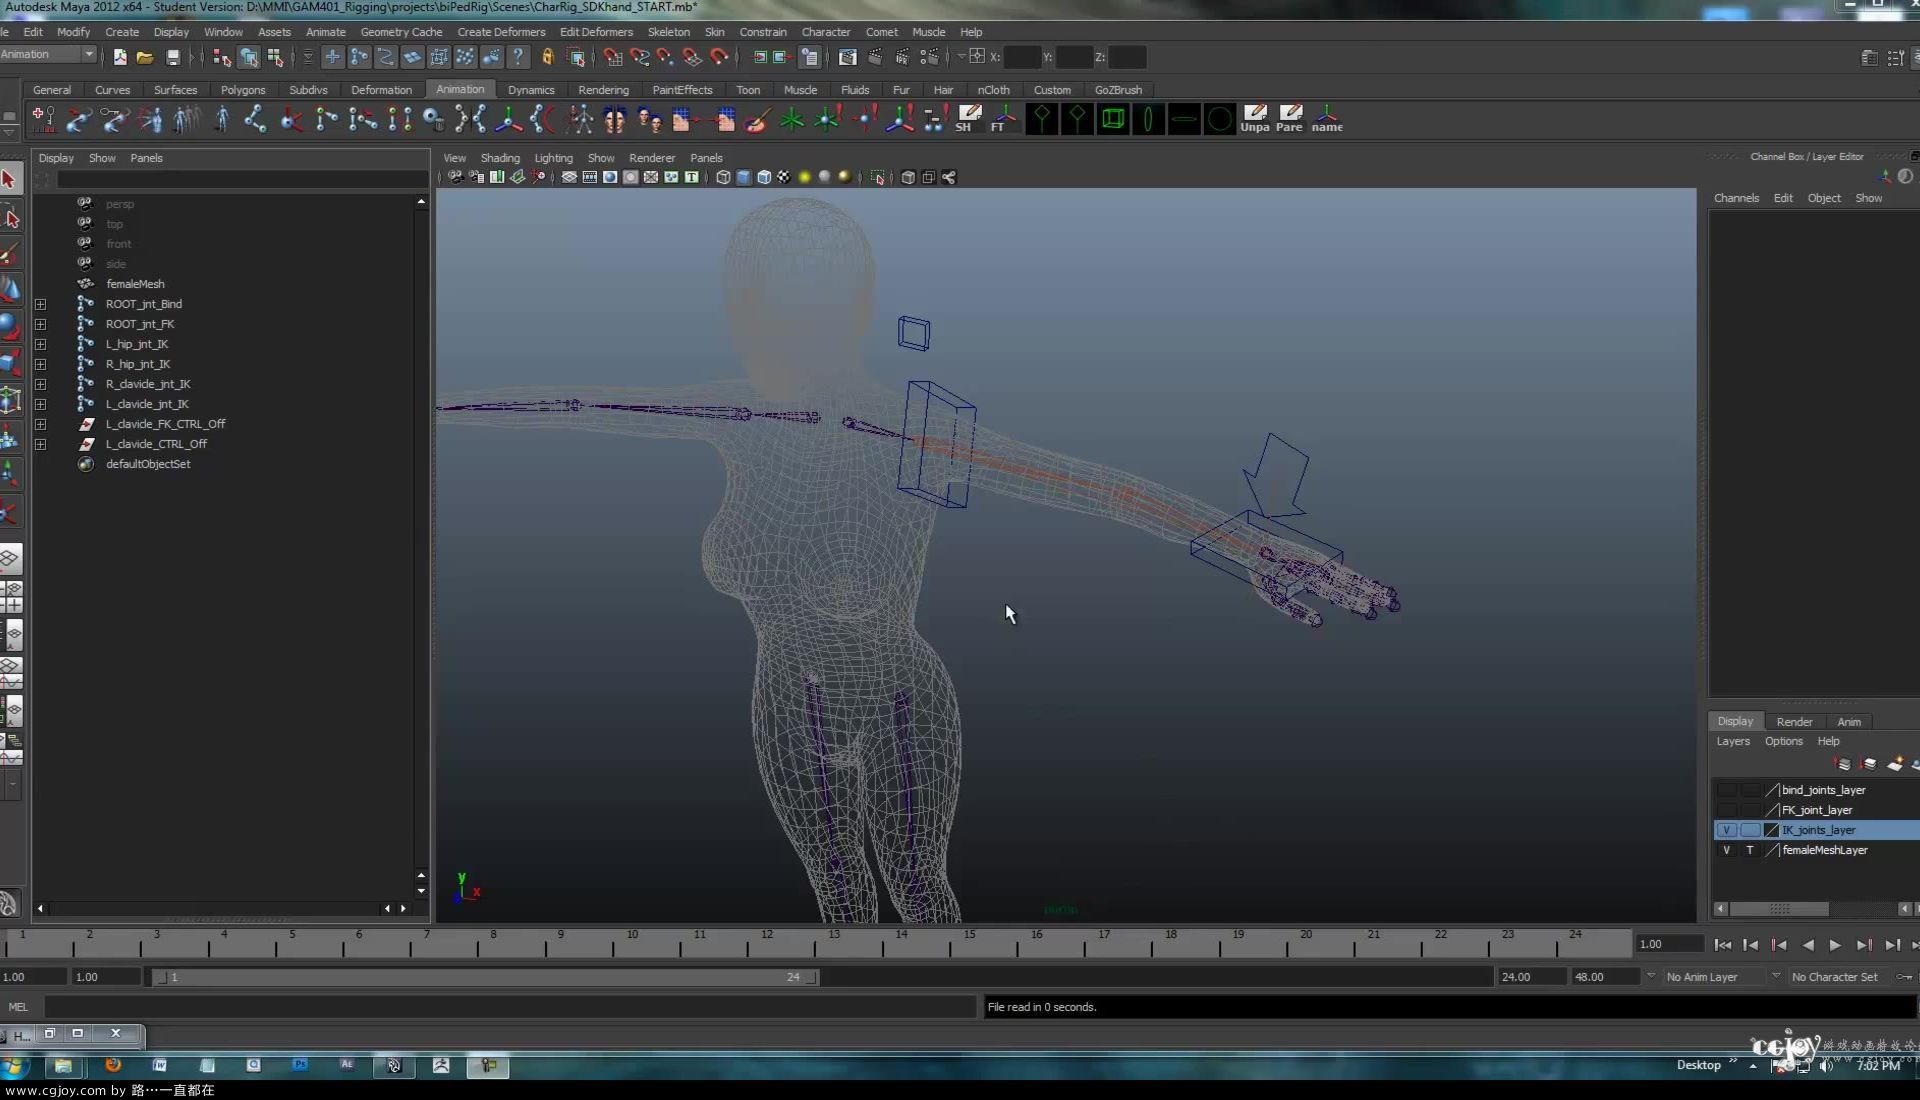Click the green circle control curve shelf icon

1219,119
